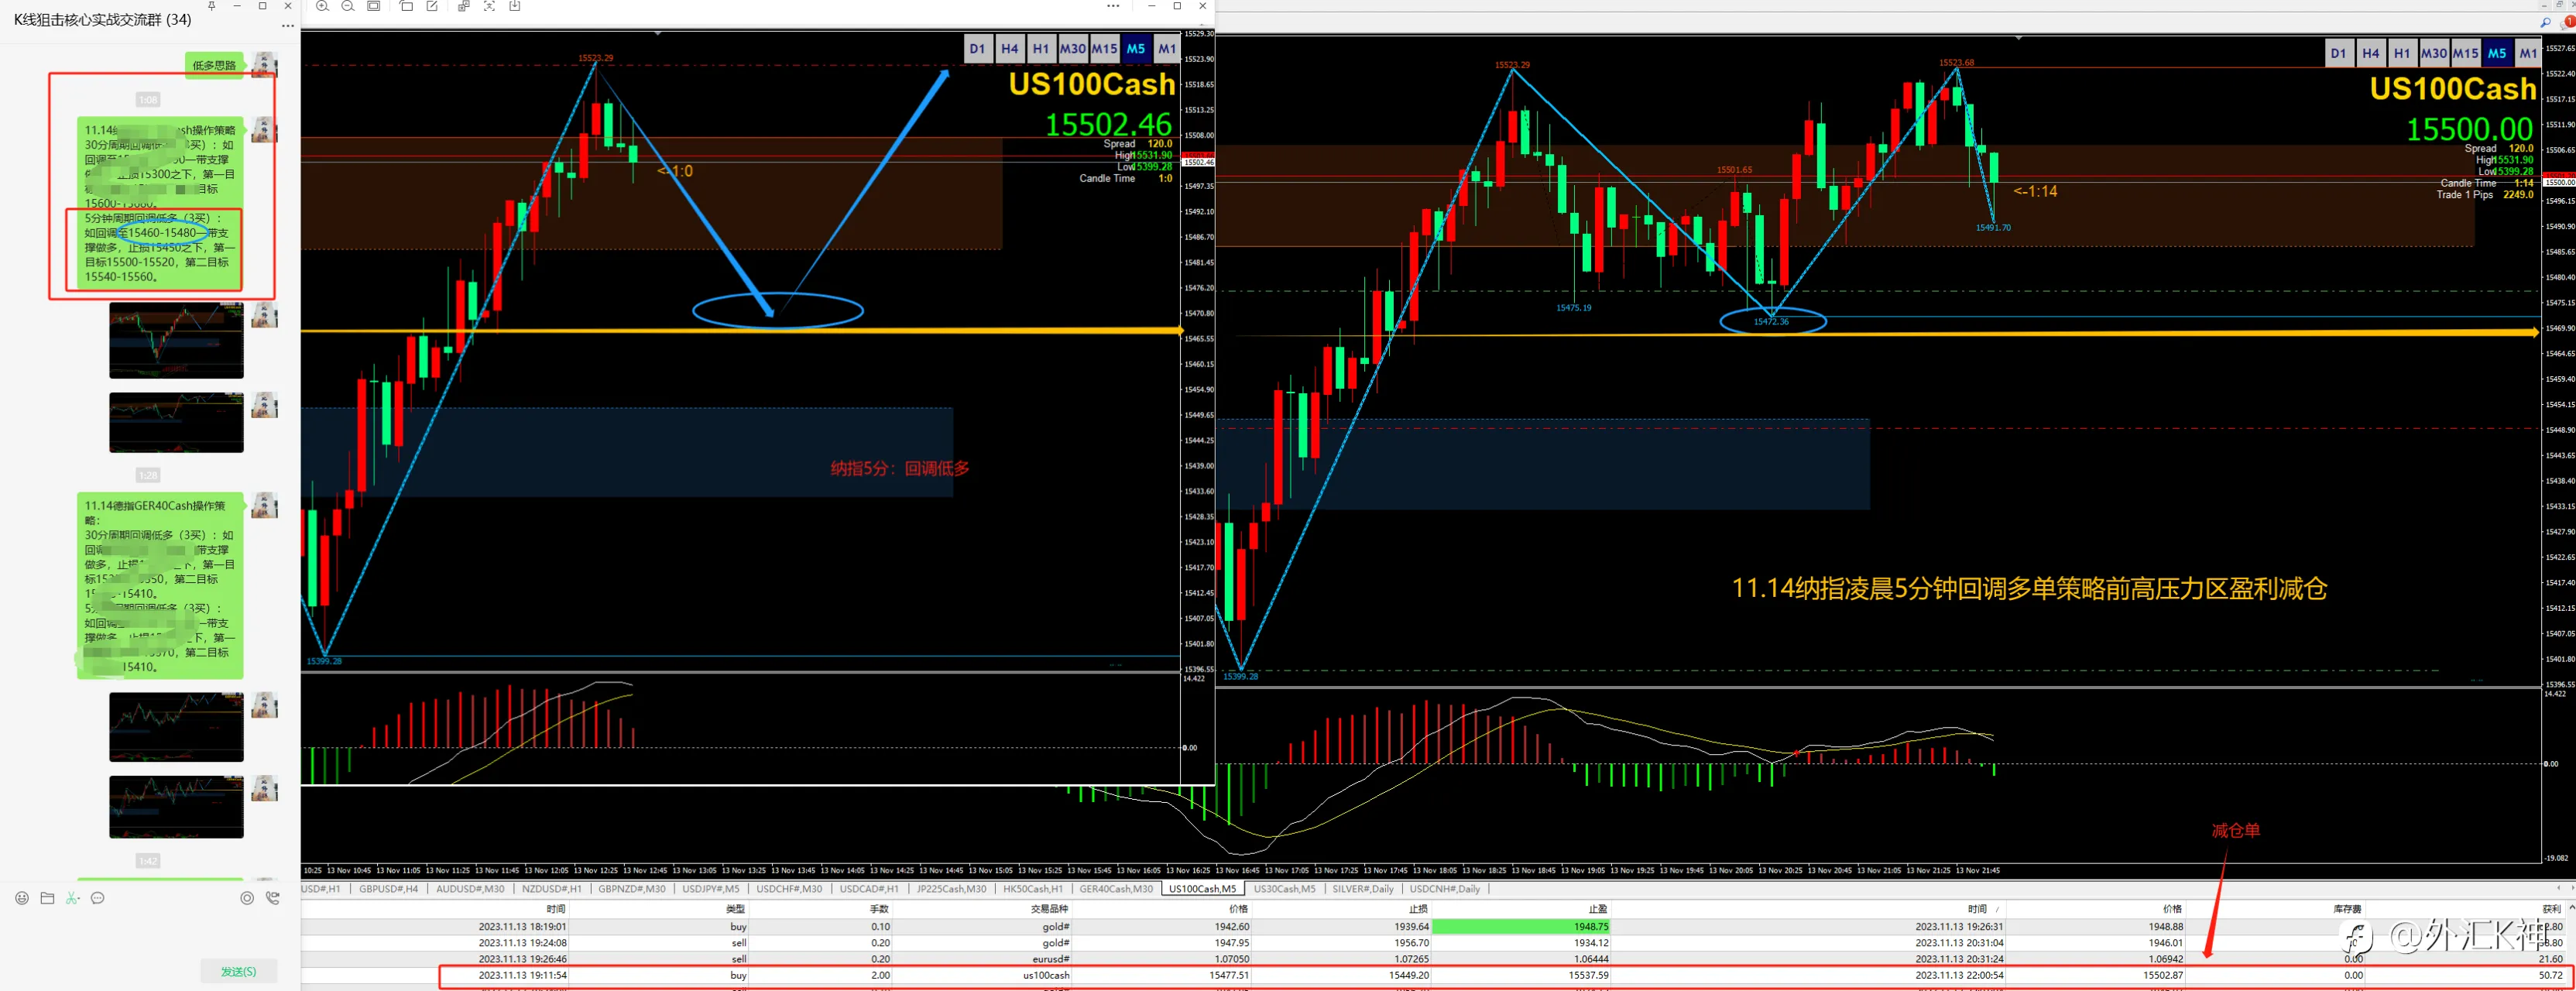The height and width of the screenshot is (991, 2576).
Task: Click the scan text extraction icon in viewer
Action: 489,6
